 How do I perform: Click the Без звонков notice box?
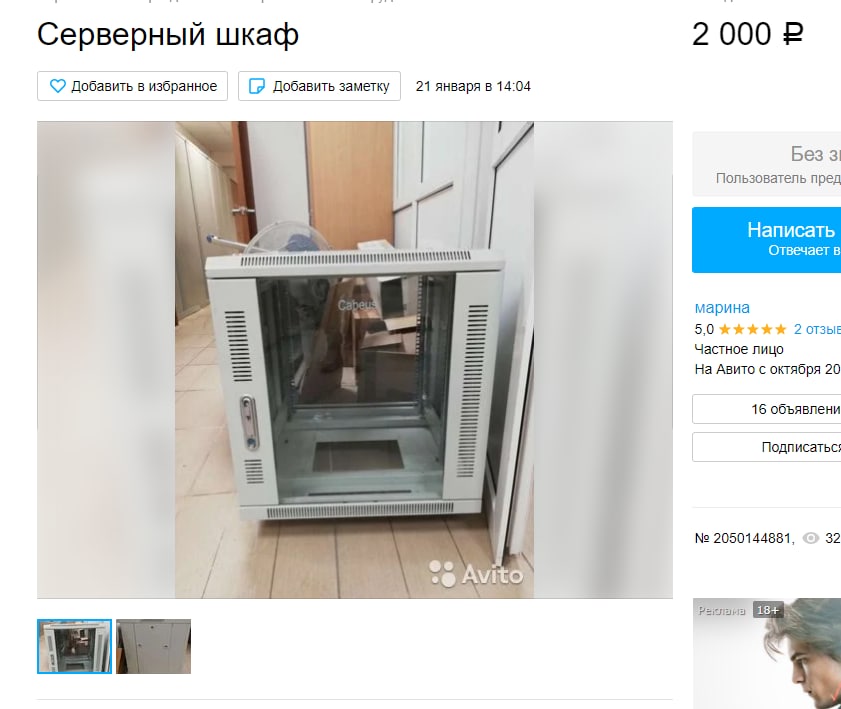click(x=766, y=164)
